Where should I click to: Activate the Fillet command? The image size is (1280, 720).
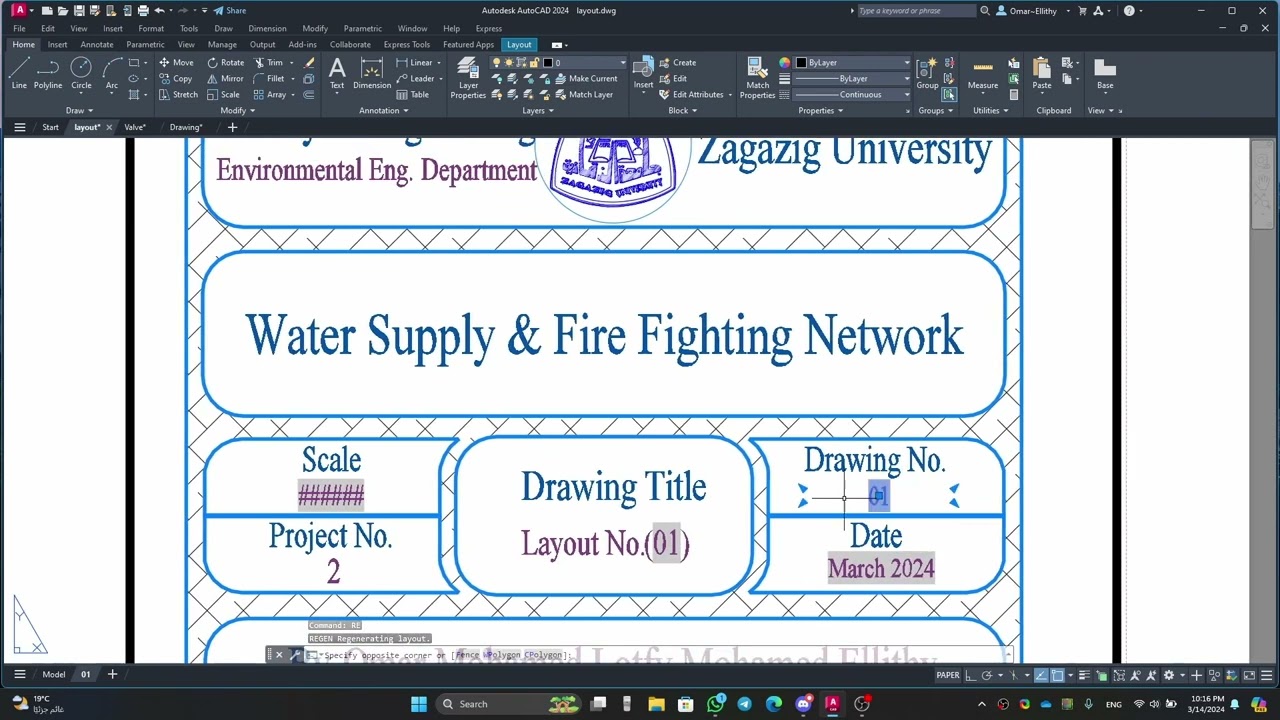[x=269, y=78]
